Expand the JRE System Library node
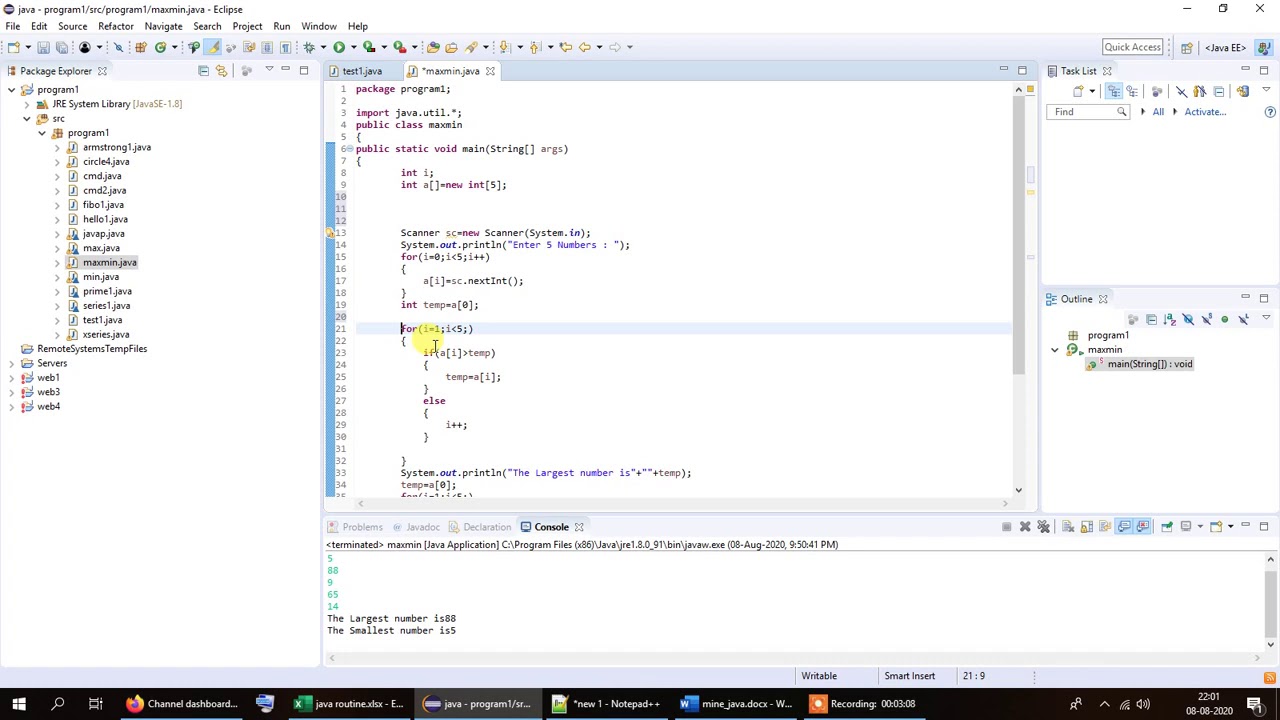Screen dimensions: 1280x720 pyautogui.click(x=27, y=104)
